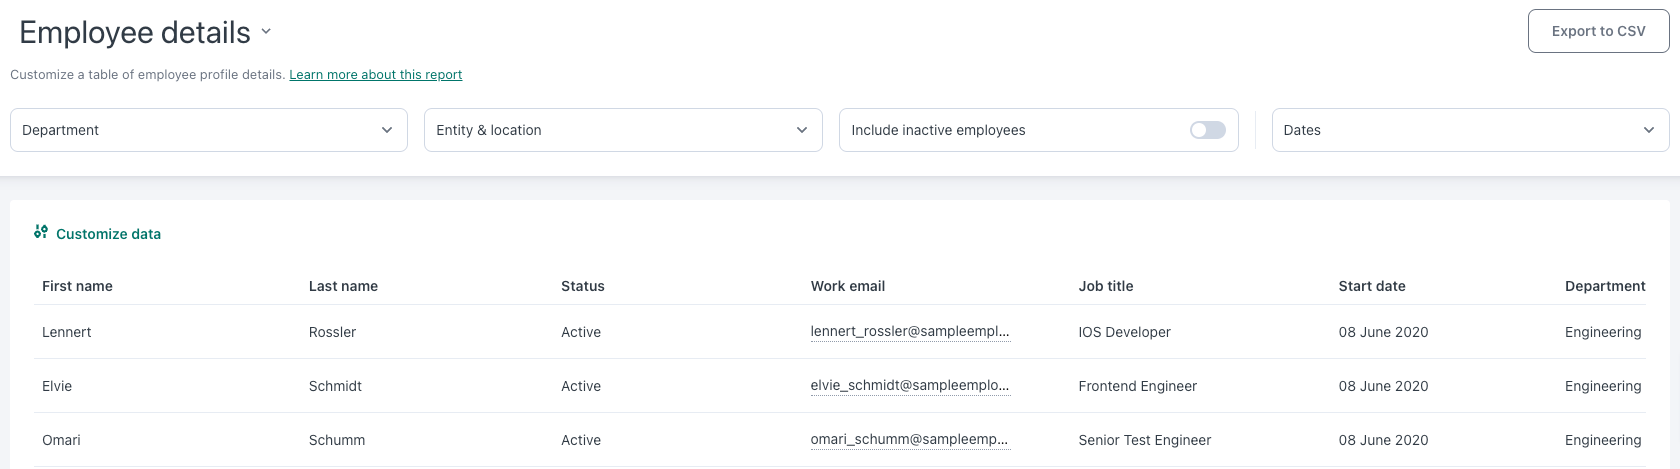The image size is (1680, 469).
Task: Select the Omari first name cell
Action: 61,440
